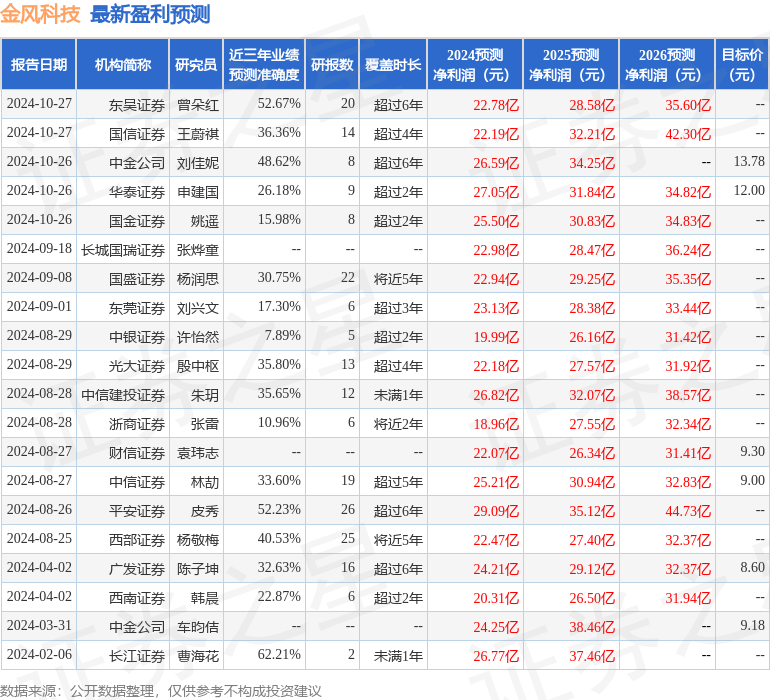770x700 pixels.
Task: Select analyst 刘佳妮 cell
Action: click(198, 163)
